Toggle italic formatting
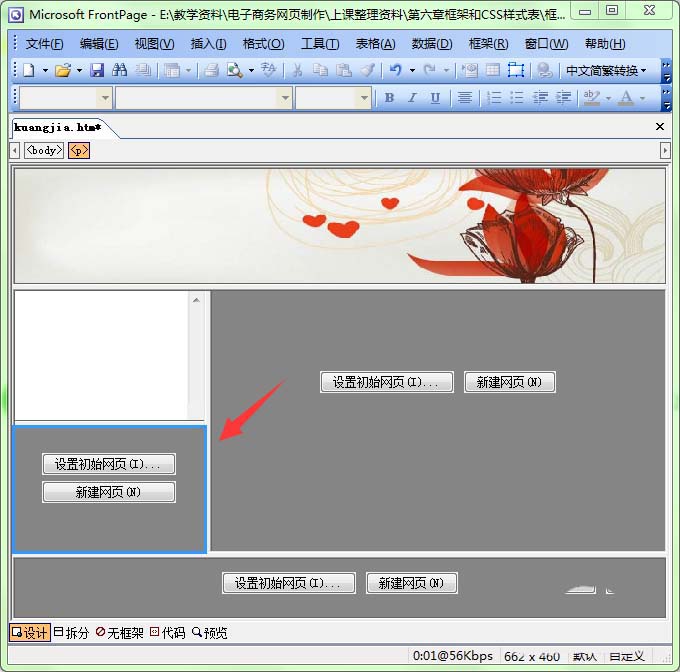This screenshot has width=680, height=672. (412, 98)
